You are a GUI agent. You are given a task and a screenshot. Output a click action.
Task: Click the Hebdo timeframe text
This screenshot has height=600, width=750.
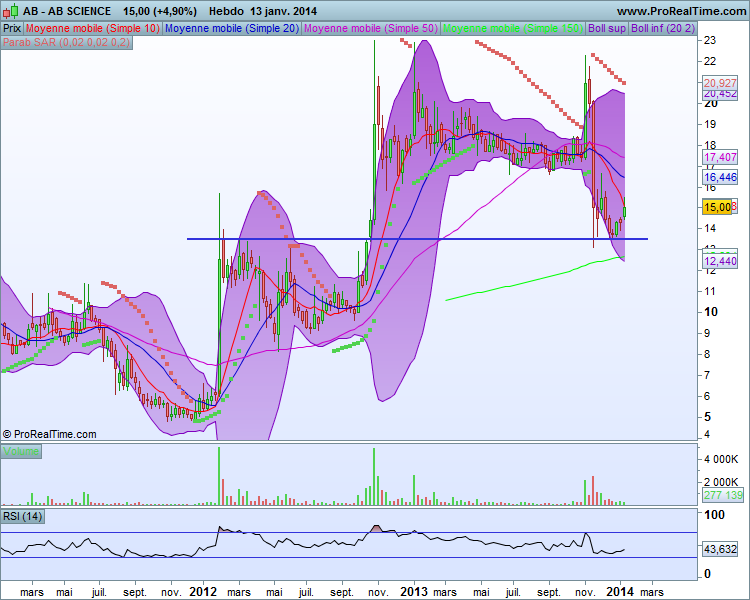tap(226, 11)
